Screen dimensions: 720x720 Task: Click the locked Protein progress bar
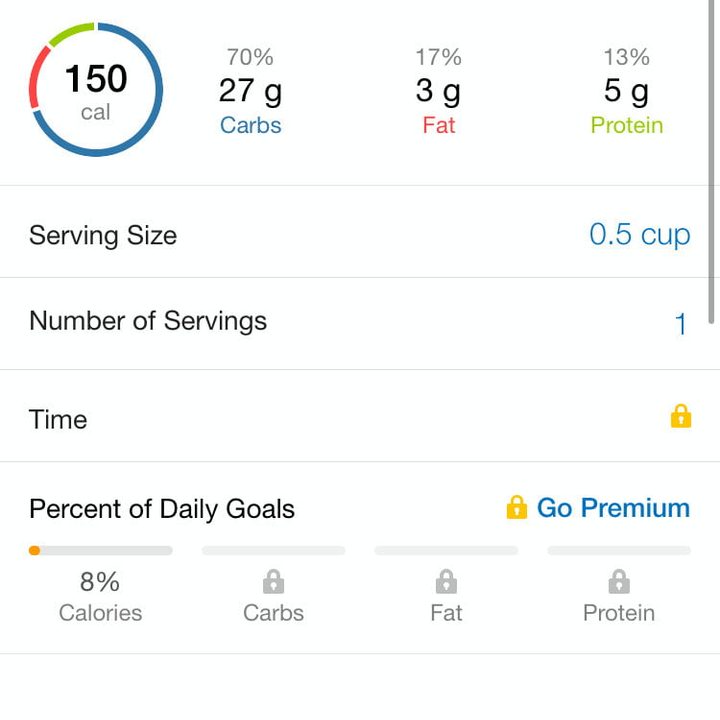619,550
